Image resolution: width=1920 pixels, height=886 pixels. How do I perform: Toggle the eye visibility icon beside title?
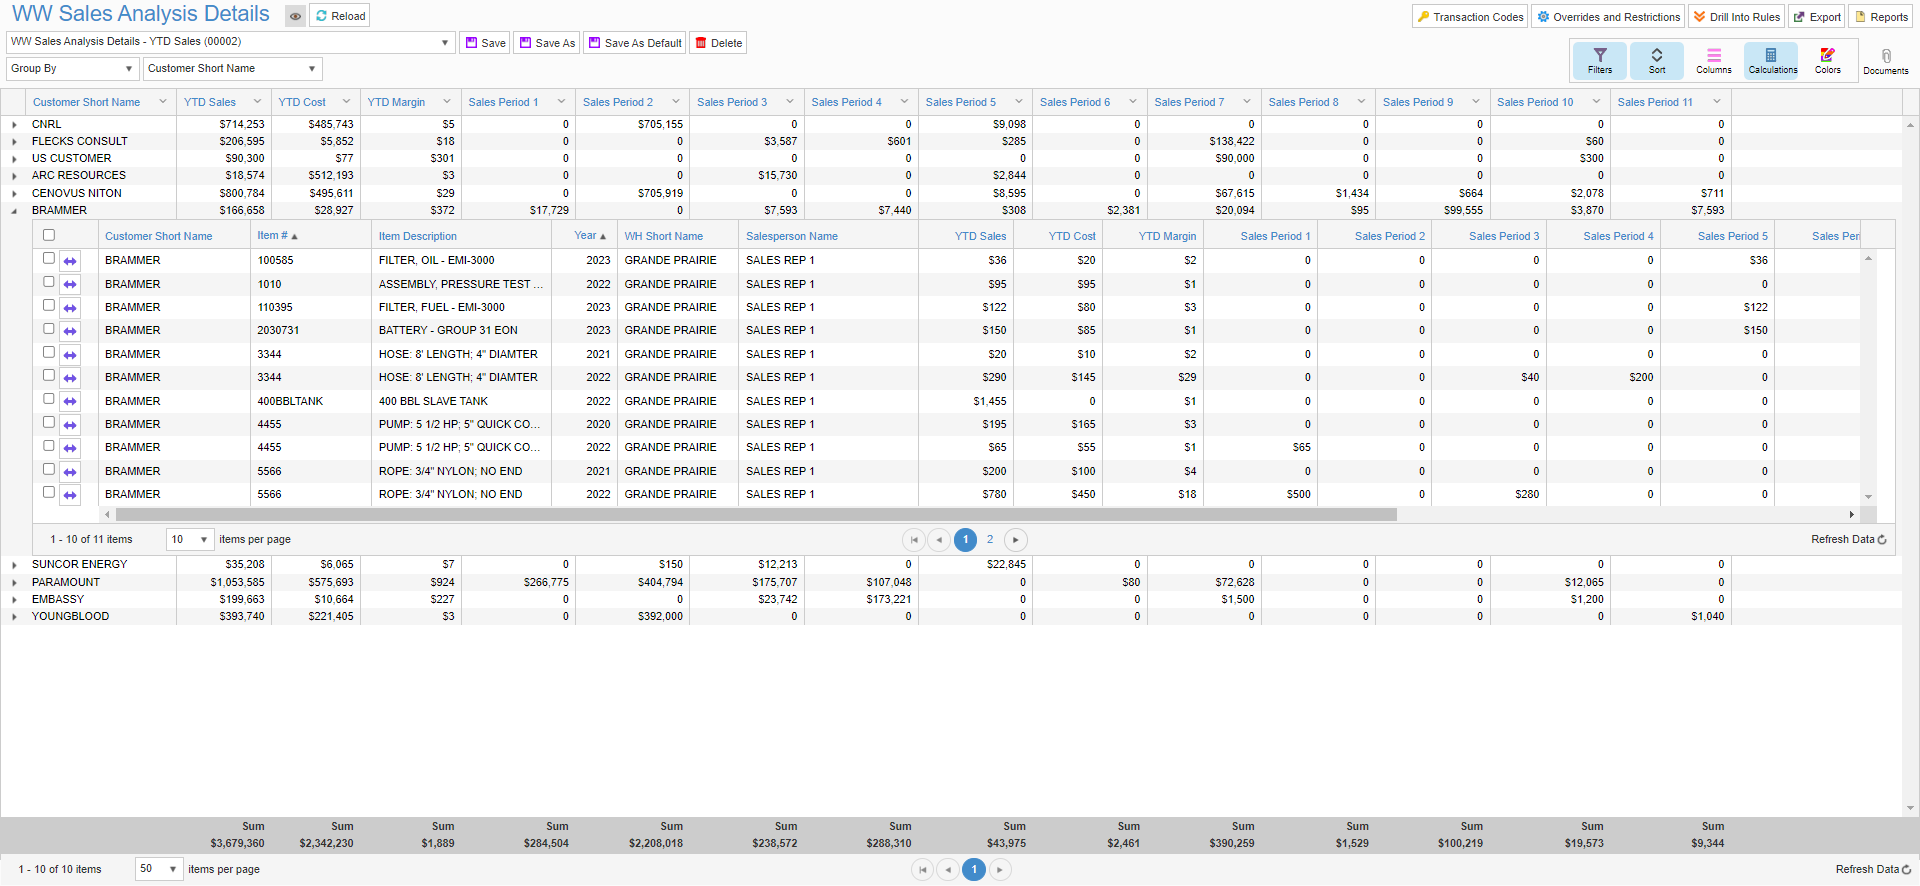[x=295, y=16]
